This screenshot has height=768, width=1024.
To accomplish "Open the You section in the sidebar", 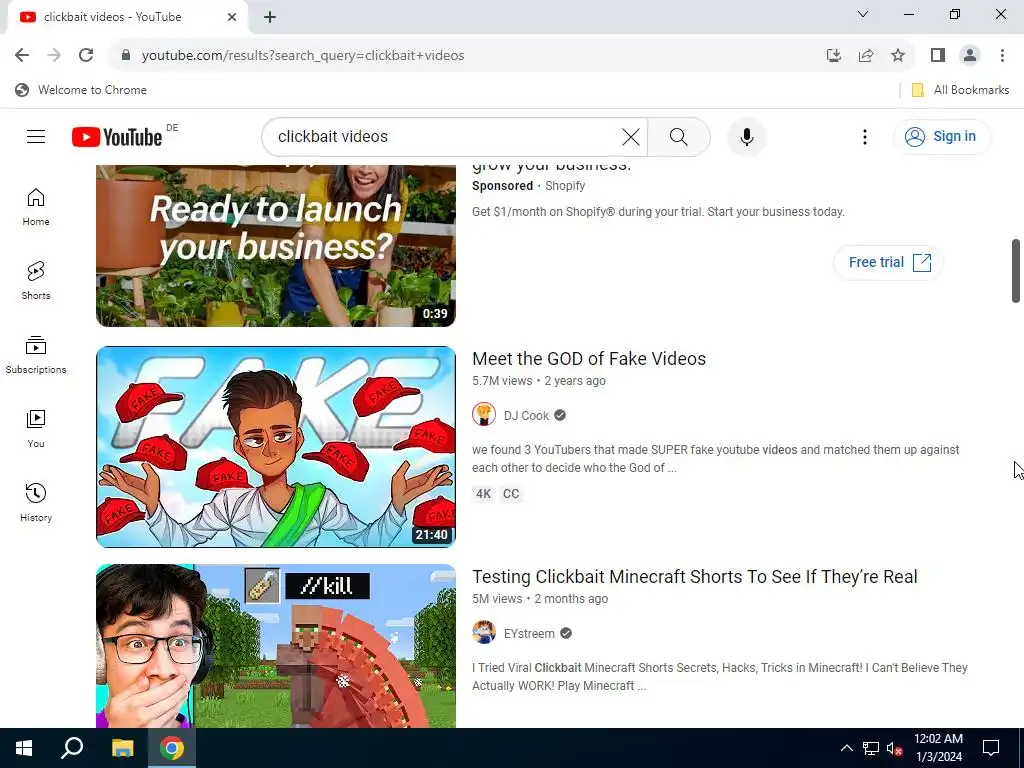I will [36, 428].
